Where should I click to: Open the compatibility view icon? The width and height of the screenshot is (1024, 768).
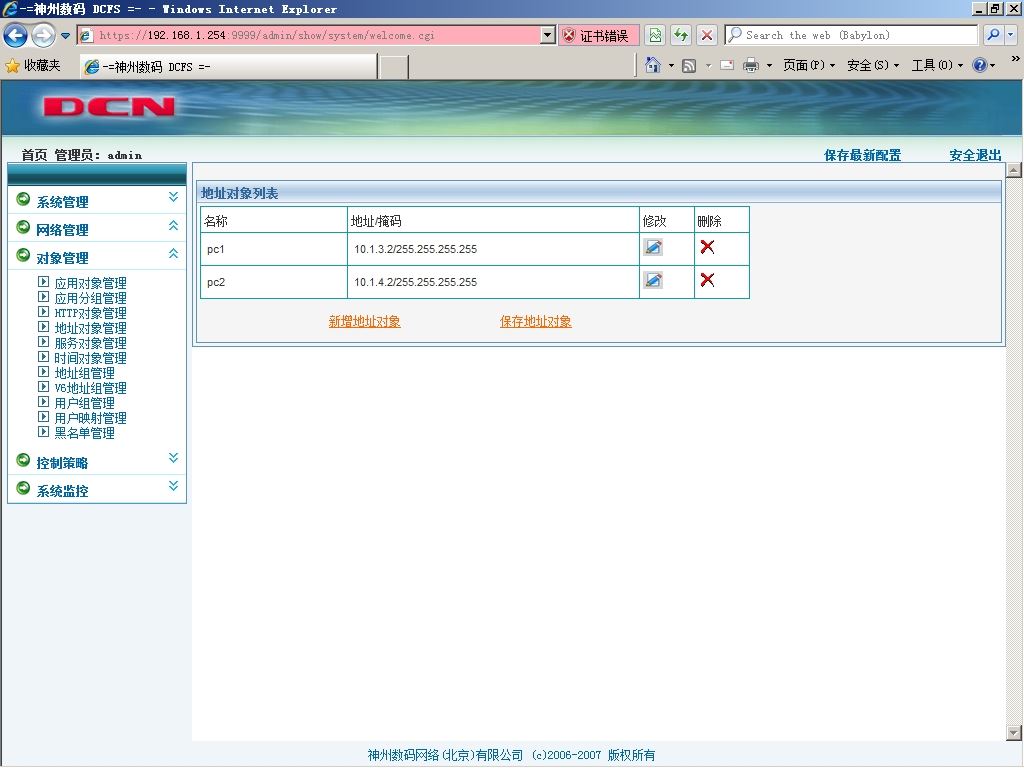point(655,35)
